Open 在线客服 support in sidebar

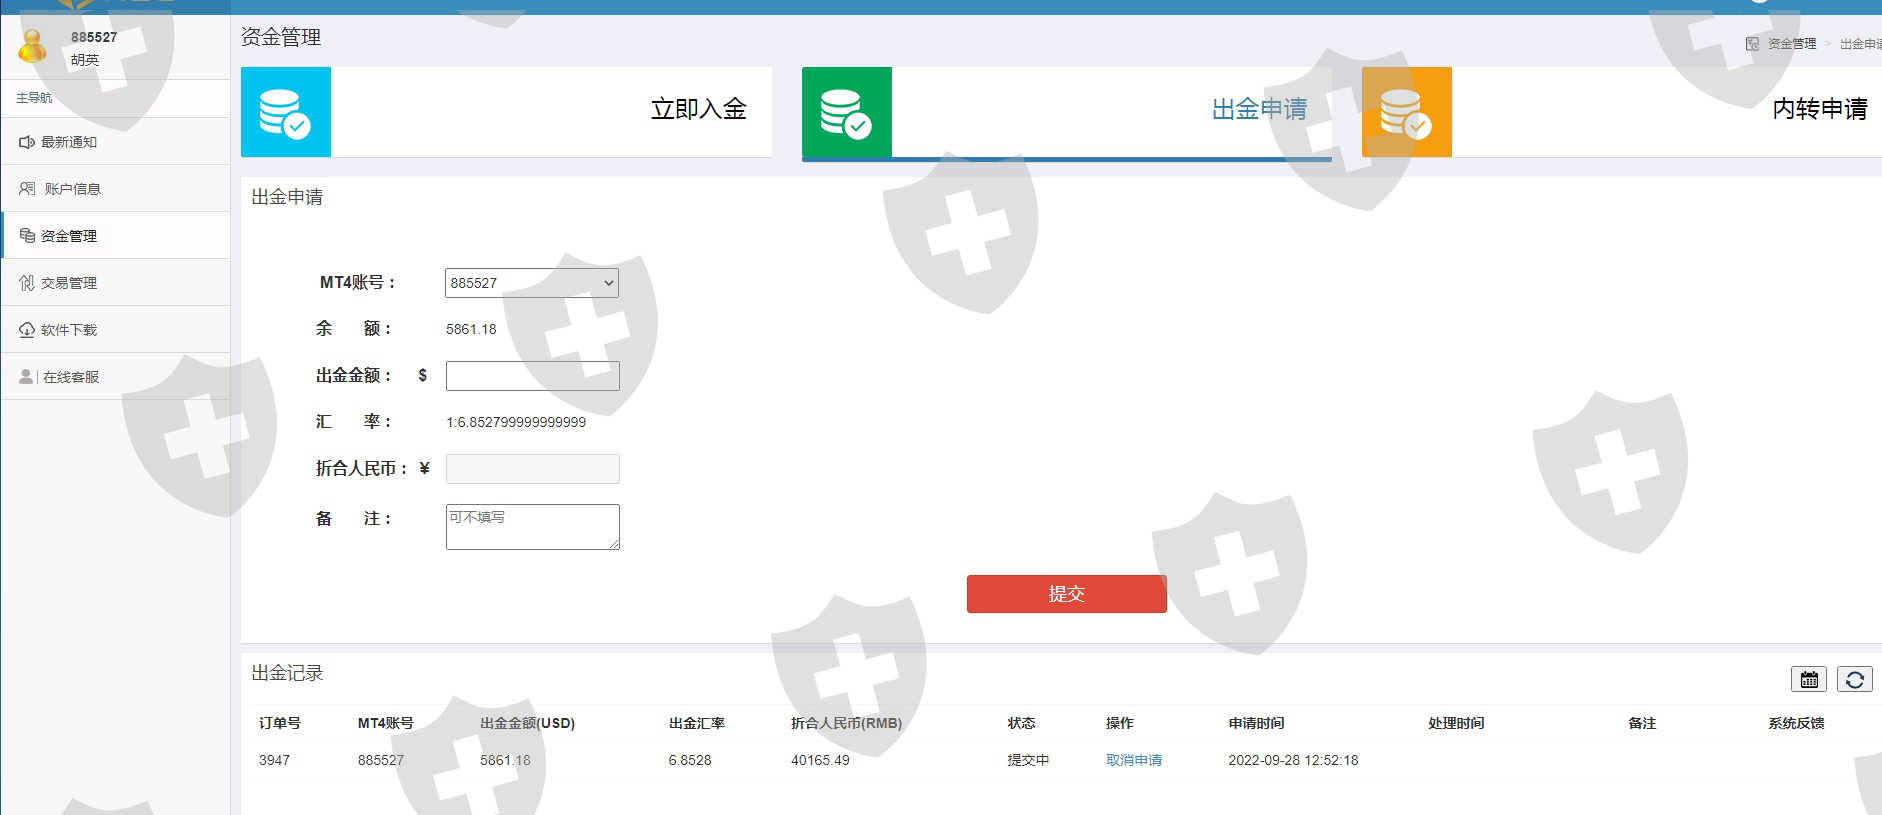pos(70,377)
